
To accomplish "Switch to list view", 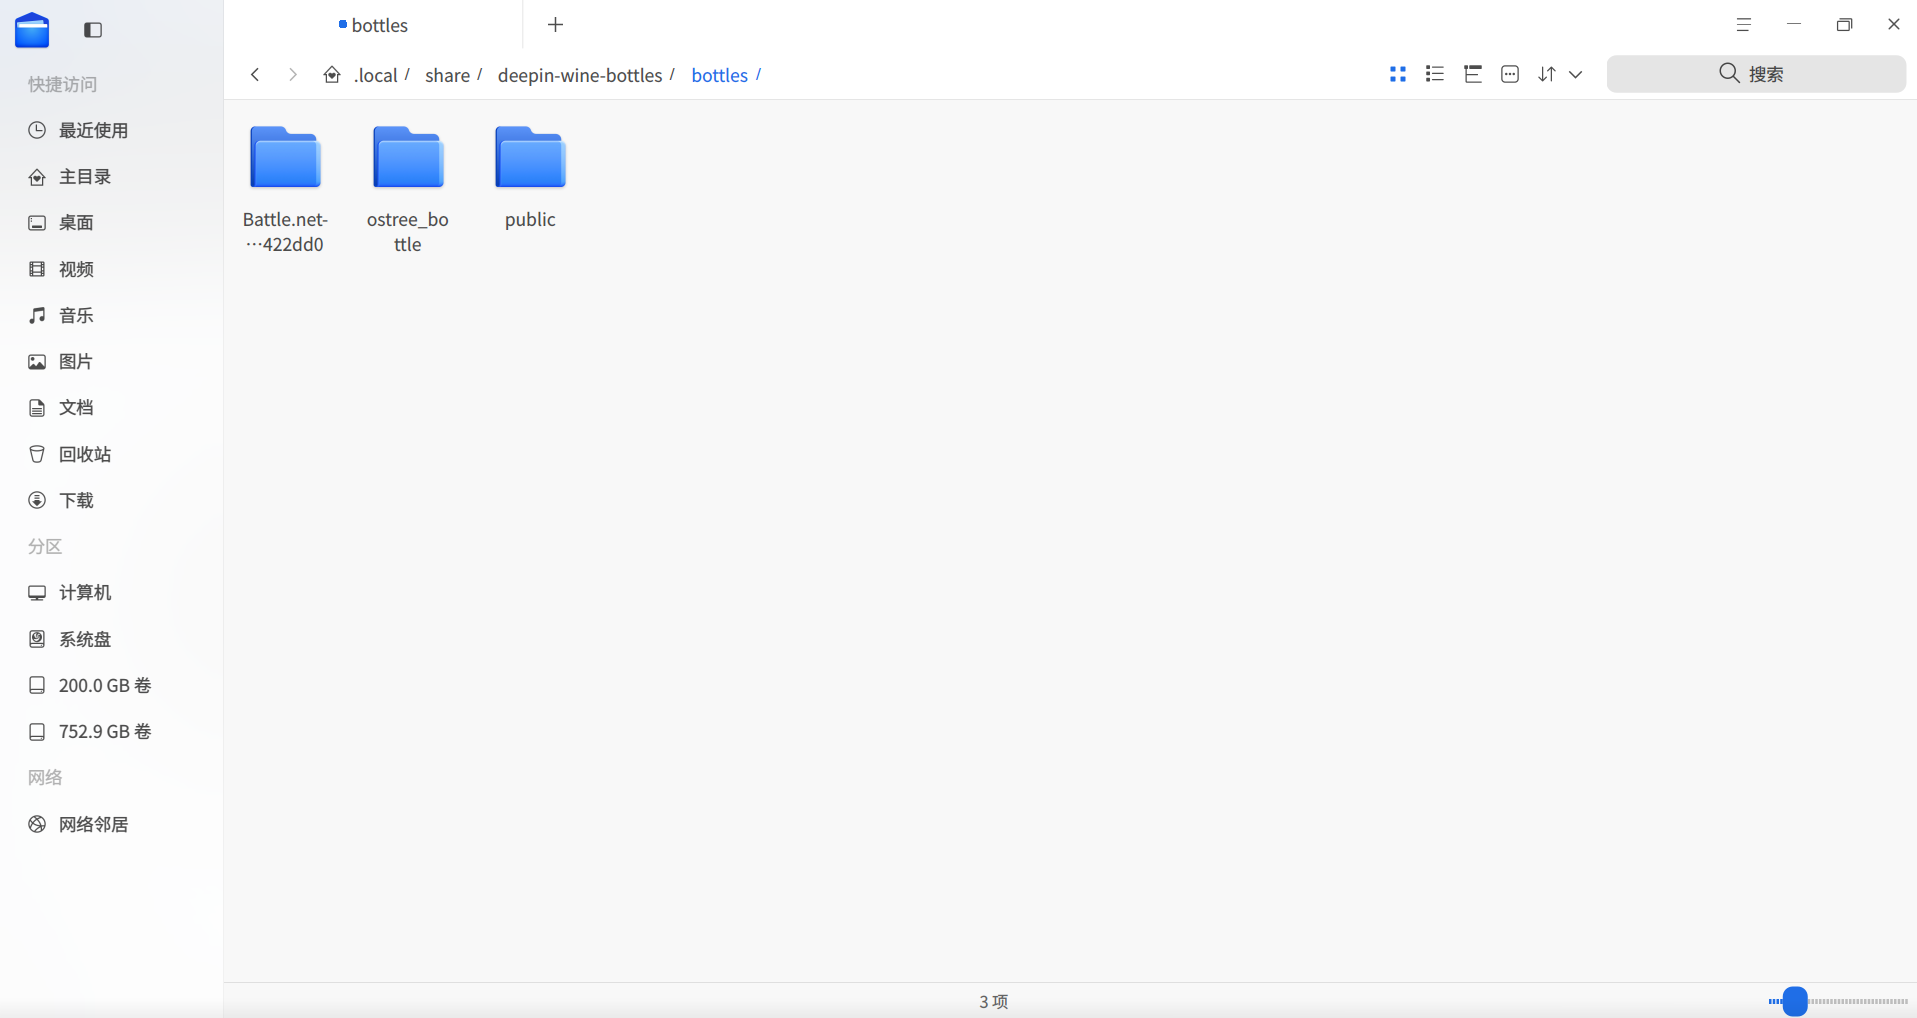I will pyautogui.click(x=1435, y=74).
